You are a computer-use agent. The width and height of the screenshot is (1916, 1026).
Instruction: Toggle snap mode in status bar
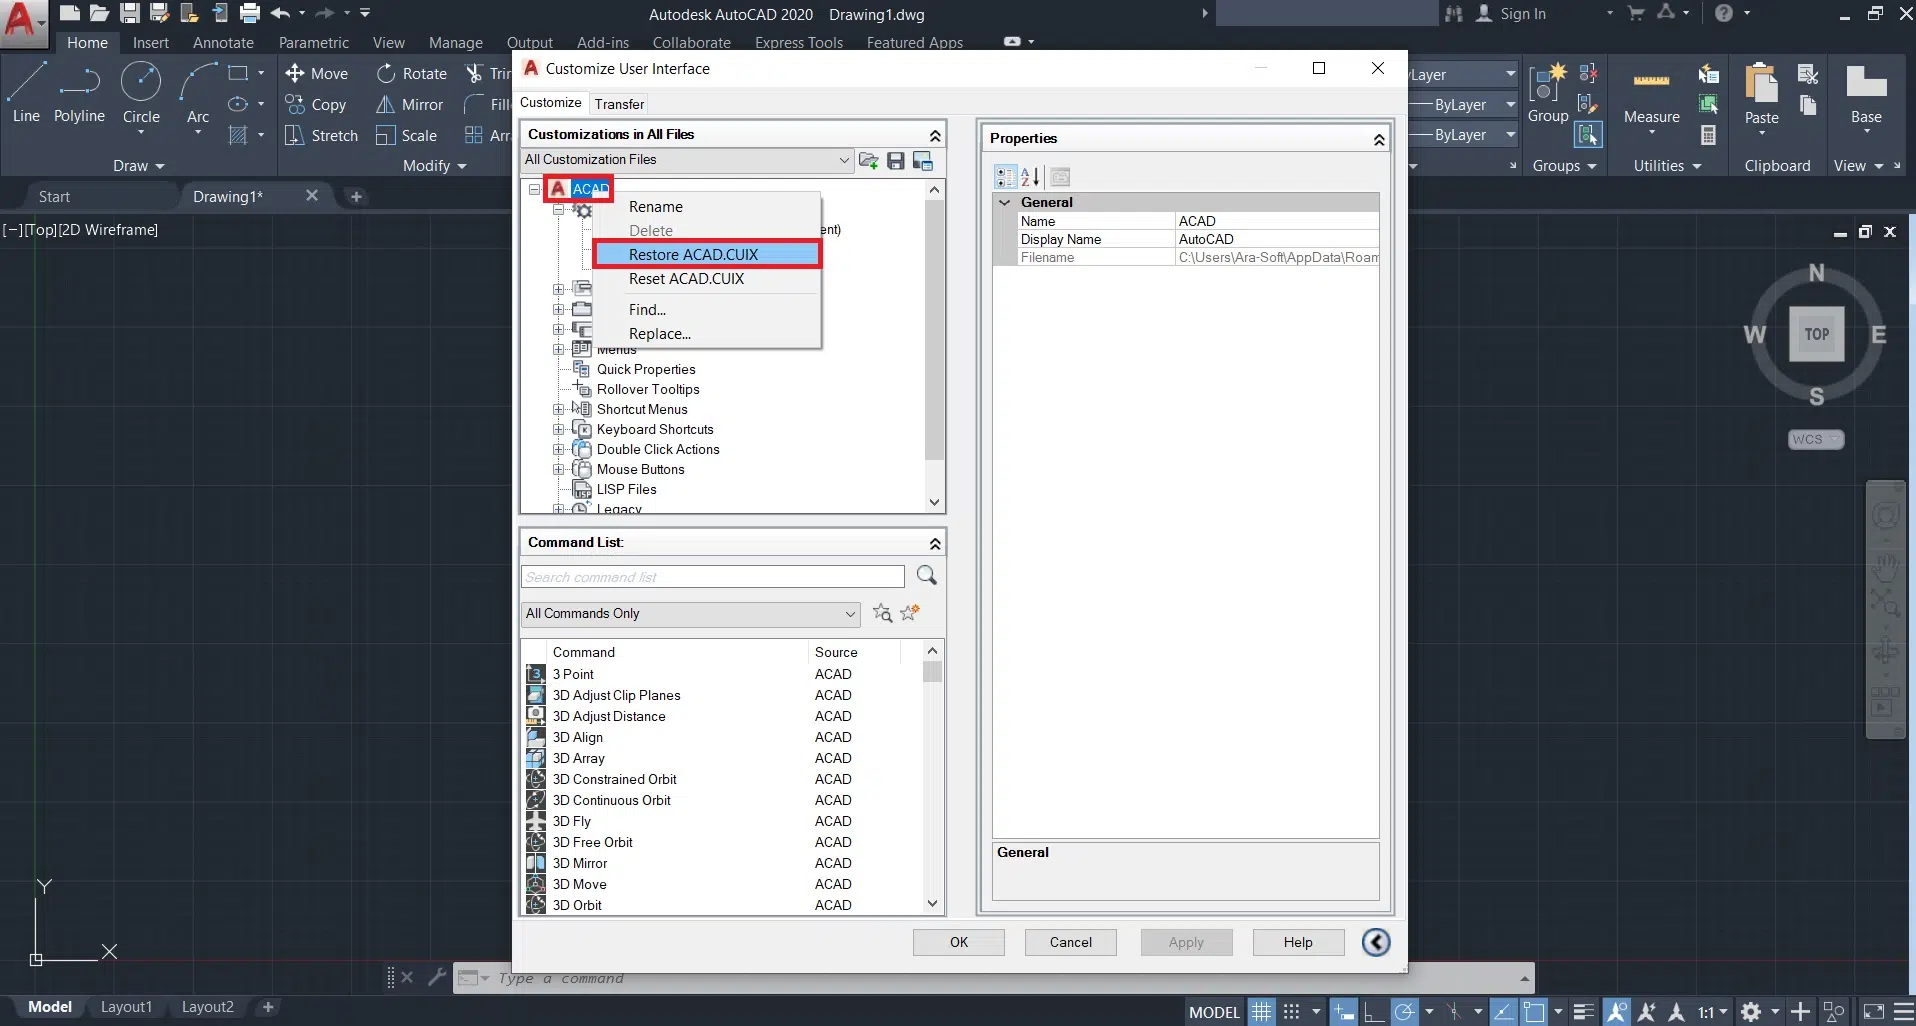(x=1292, y=1012)
